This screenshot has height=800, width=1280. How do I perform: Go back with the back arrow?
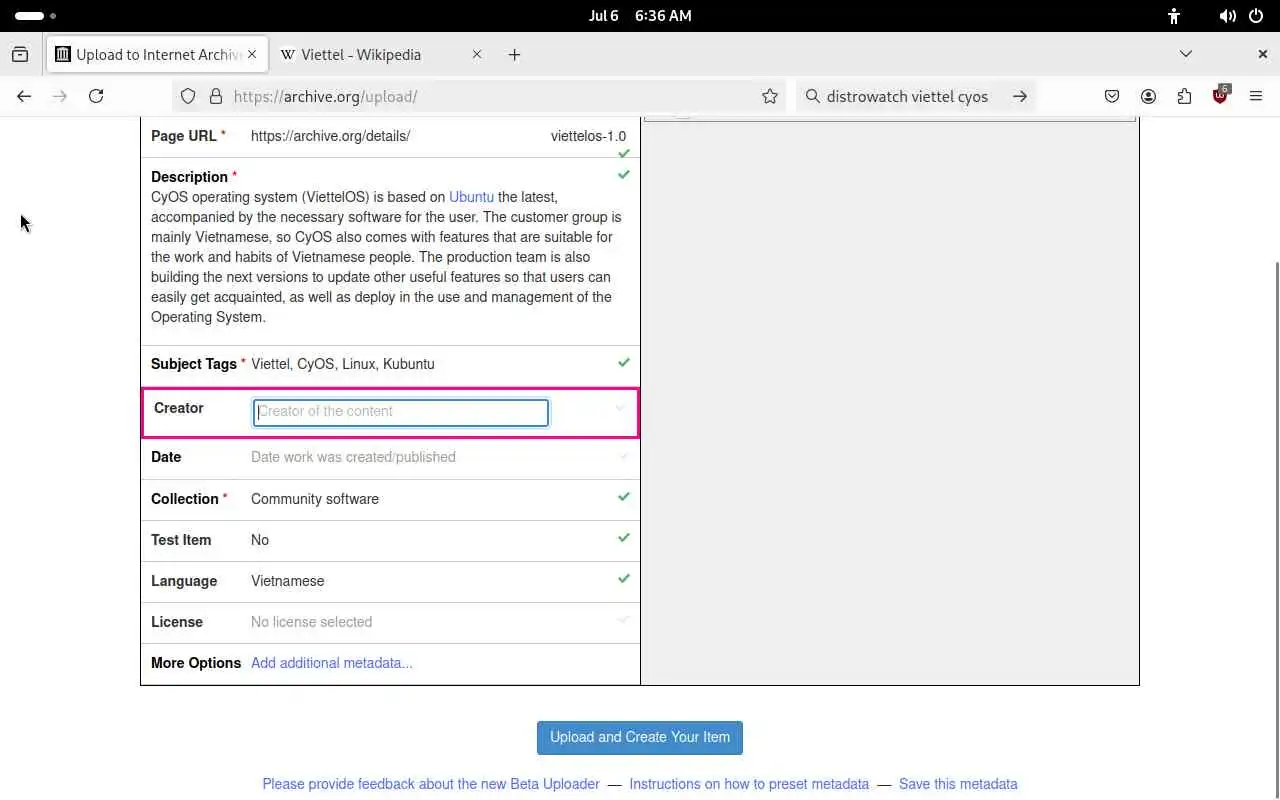[x=24, y=96]
